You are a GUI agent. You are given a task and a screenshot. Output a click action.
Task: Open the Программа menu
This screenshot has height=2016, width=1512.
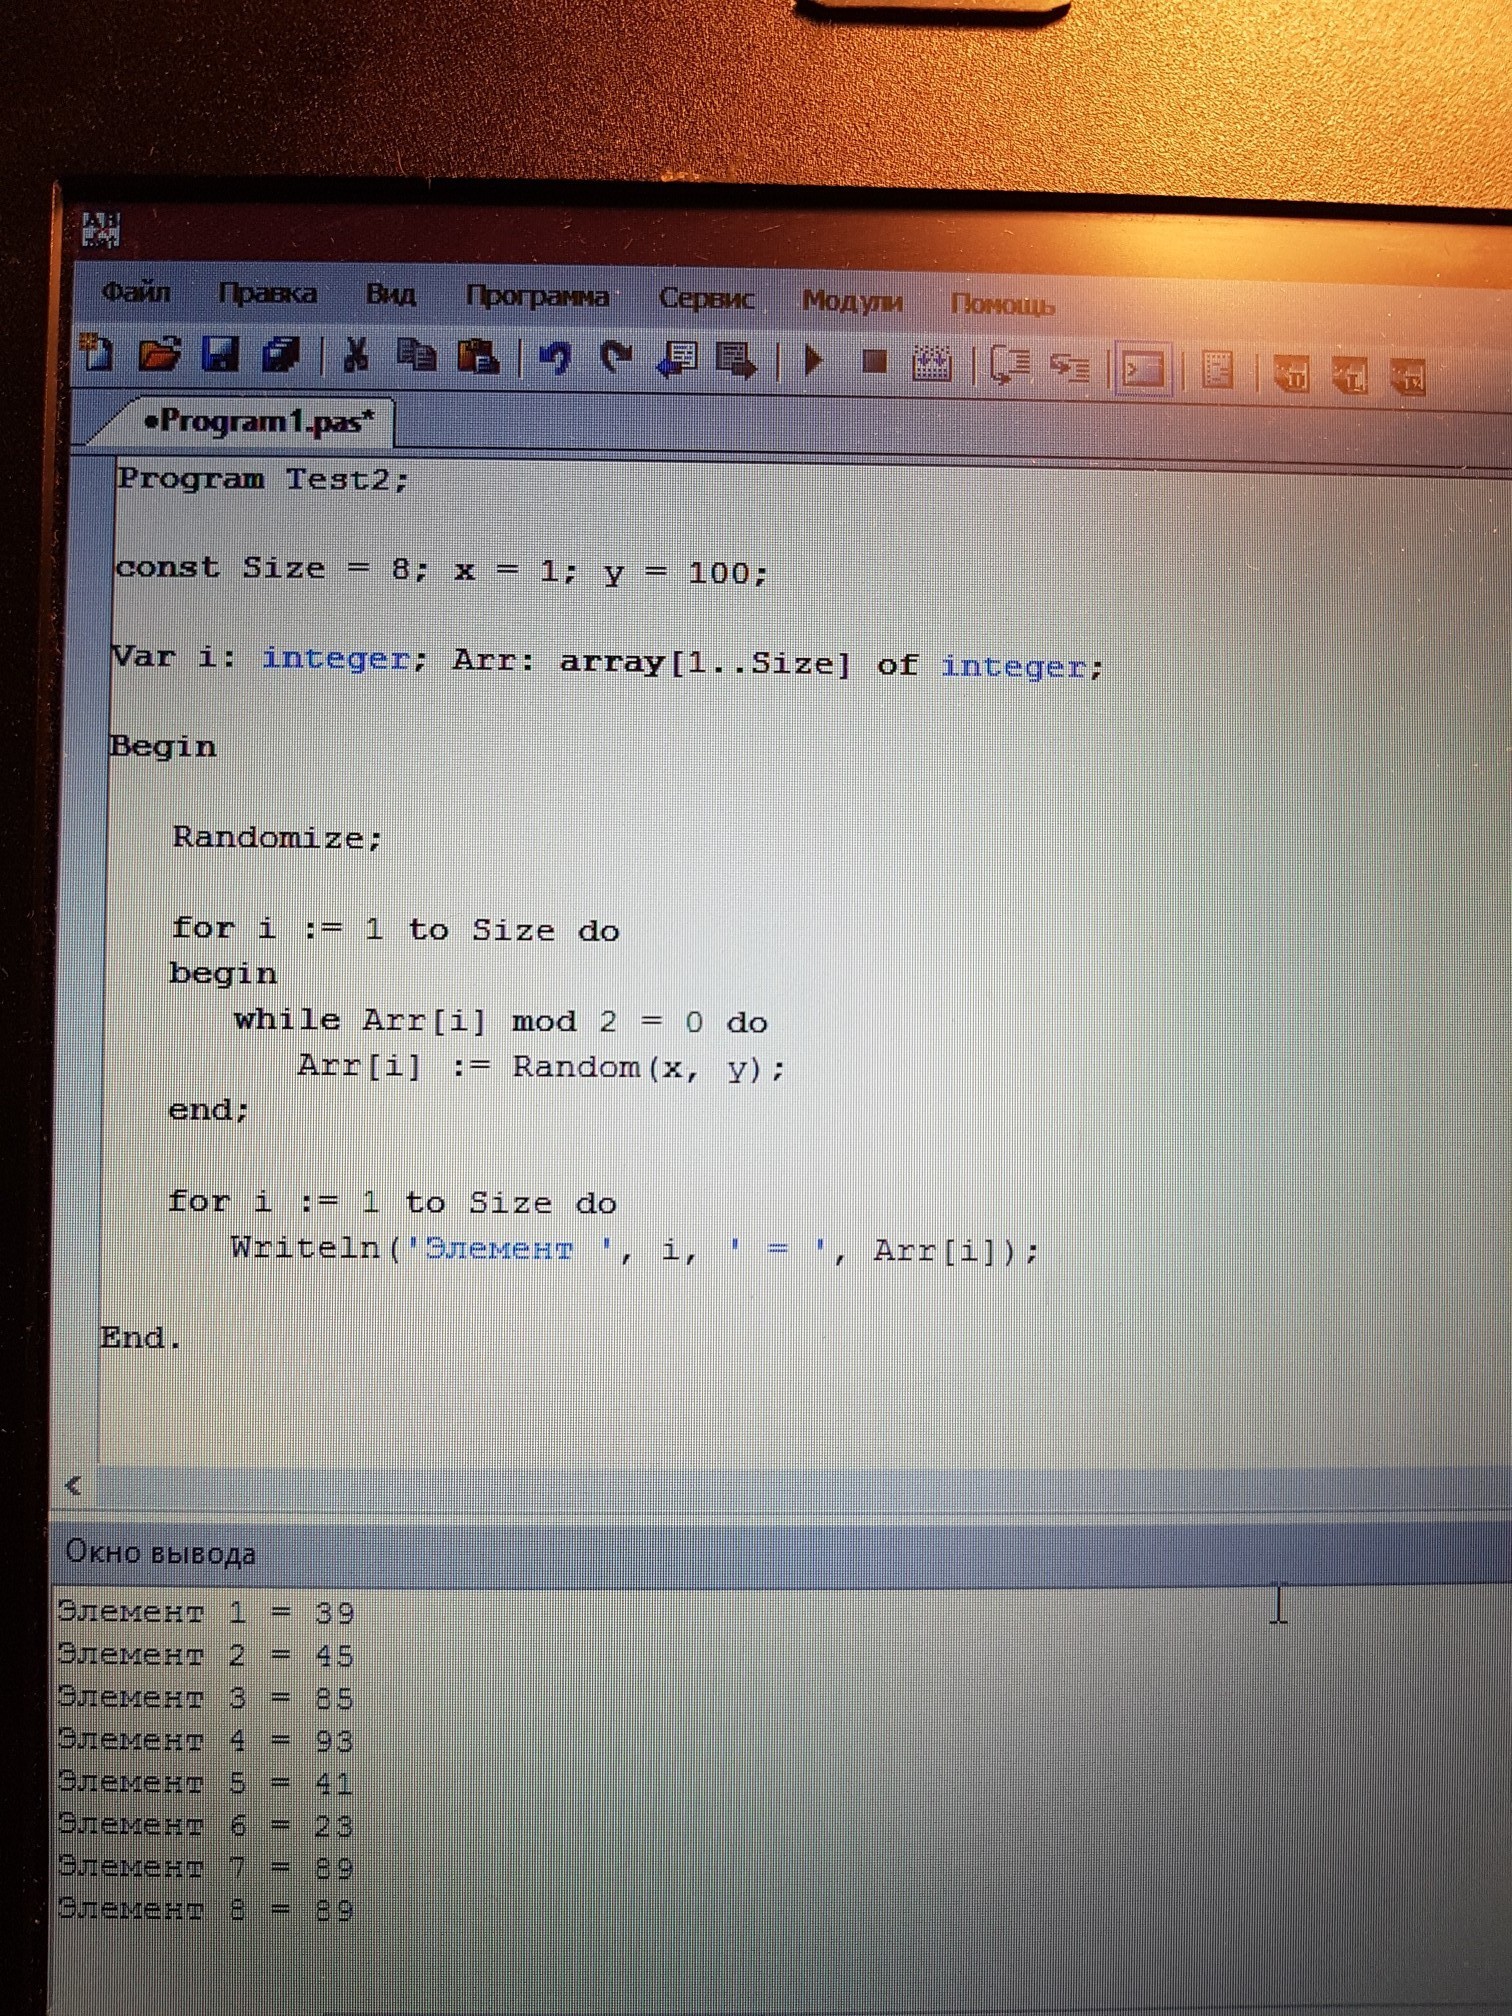click(x=538, y=297)
